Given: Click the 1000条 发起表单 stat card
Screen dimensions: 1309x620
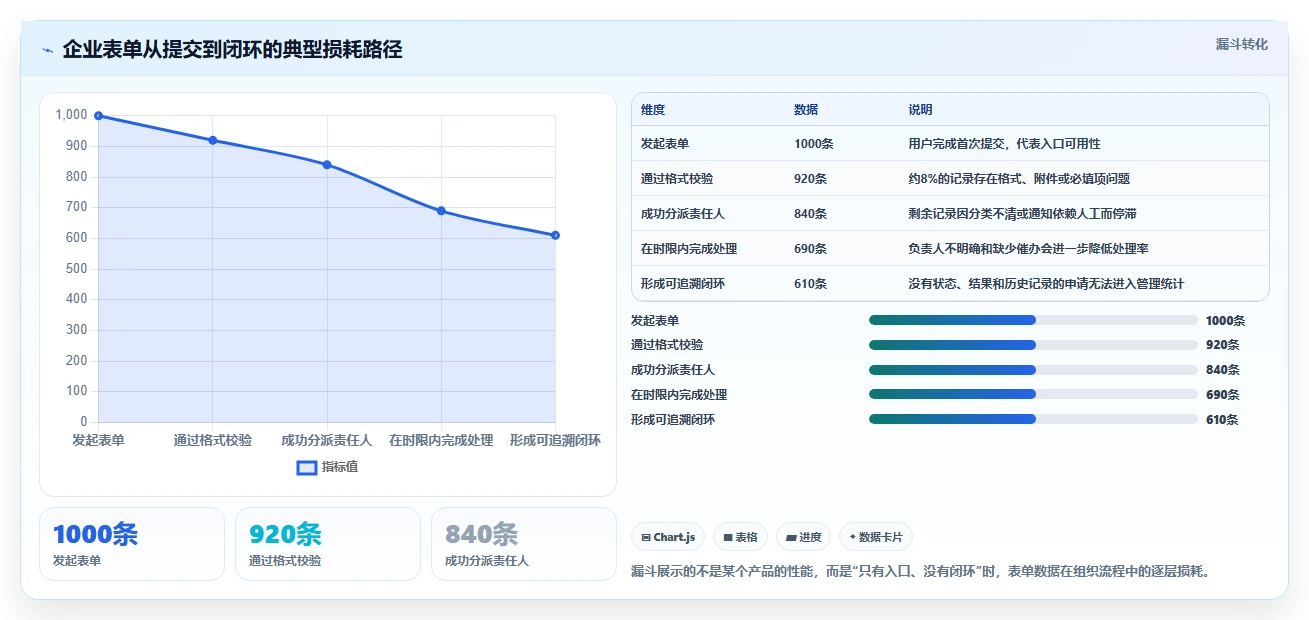Looking at the screenshot, I should 132,544.
